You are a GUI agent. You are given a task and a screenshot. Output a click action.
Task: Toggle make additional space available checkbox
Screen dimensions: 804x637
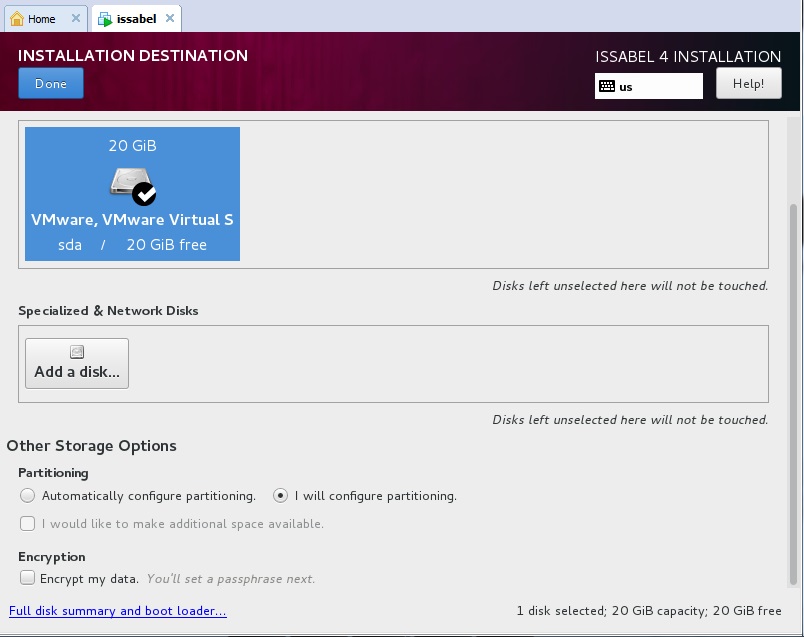click(27, 524)
